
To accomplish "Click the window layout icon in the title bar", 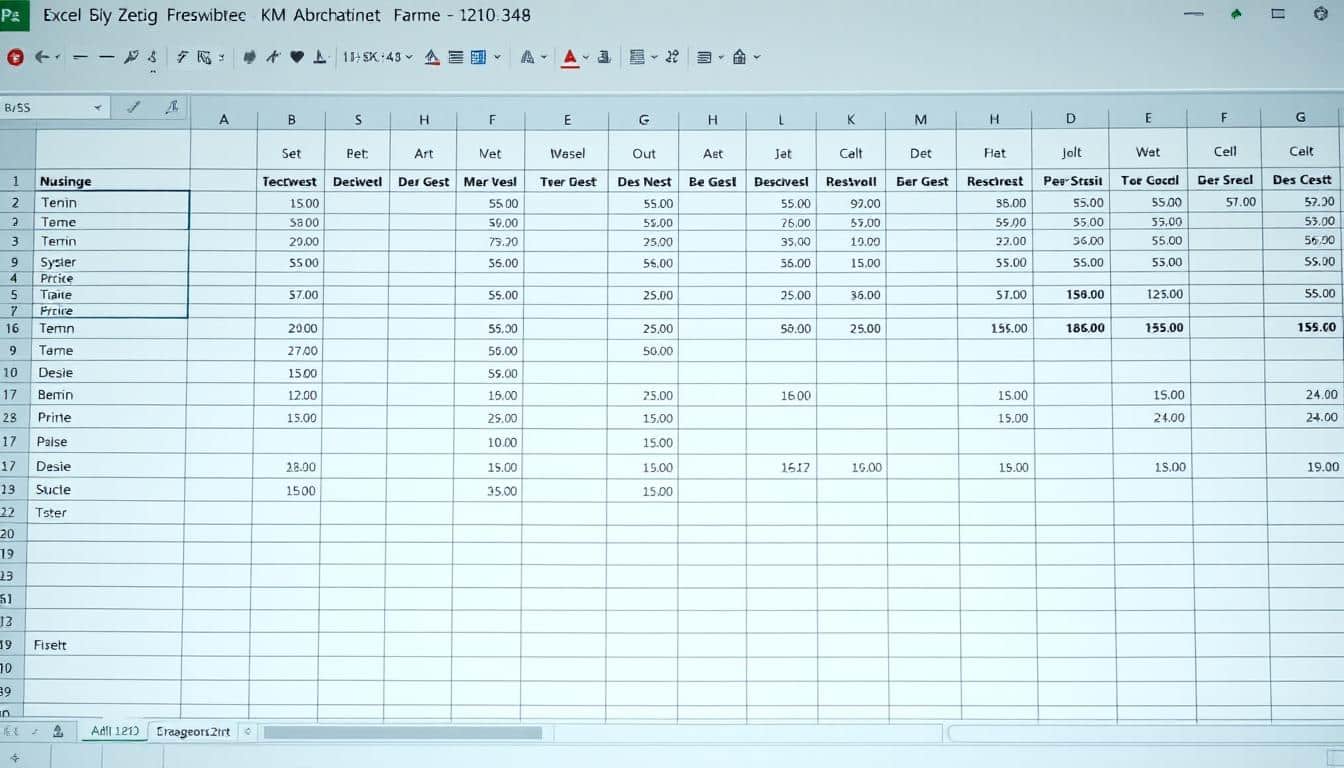I will [x=1277, y=14].
